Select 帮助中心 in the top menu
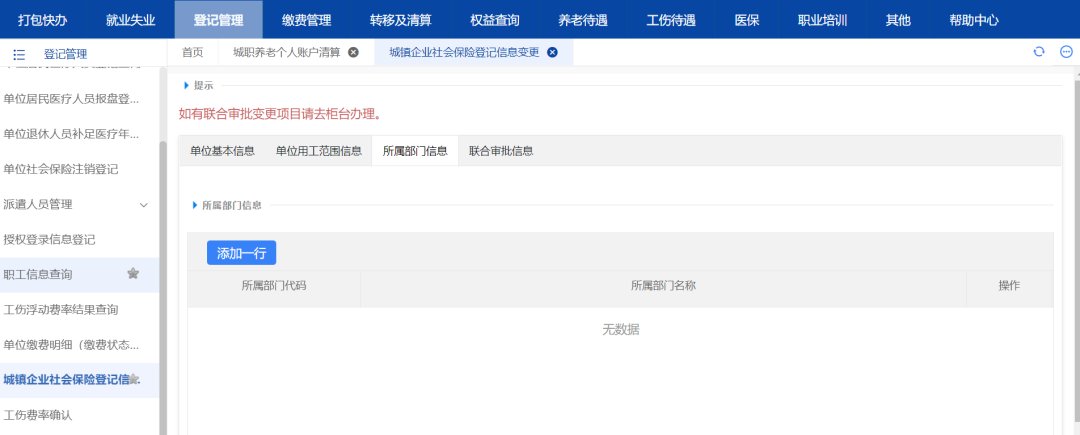This screenshot has height=435, width=1080. (x=974, y=19)
